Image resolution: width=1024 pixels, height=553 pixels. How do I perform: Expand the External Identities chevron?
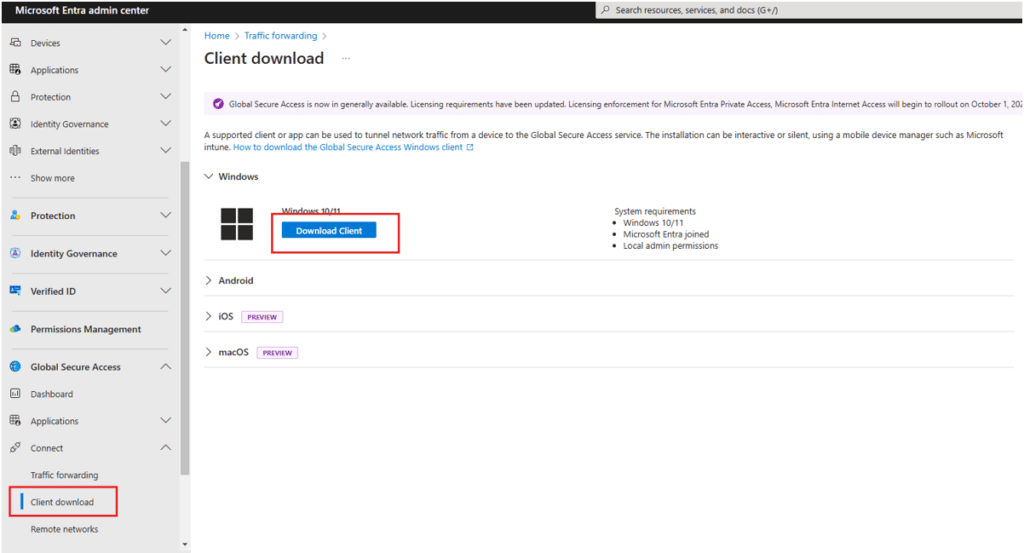coord(166,151)
